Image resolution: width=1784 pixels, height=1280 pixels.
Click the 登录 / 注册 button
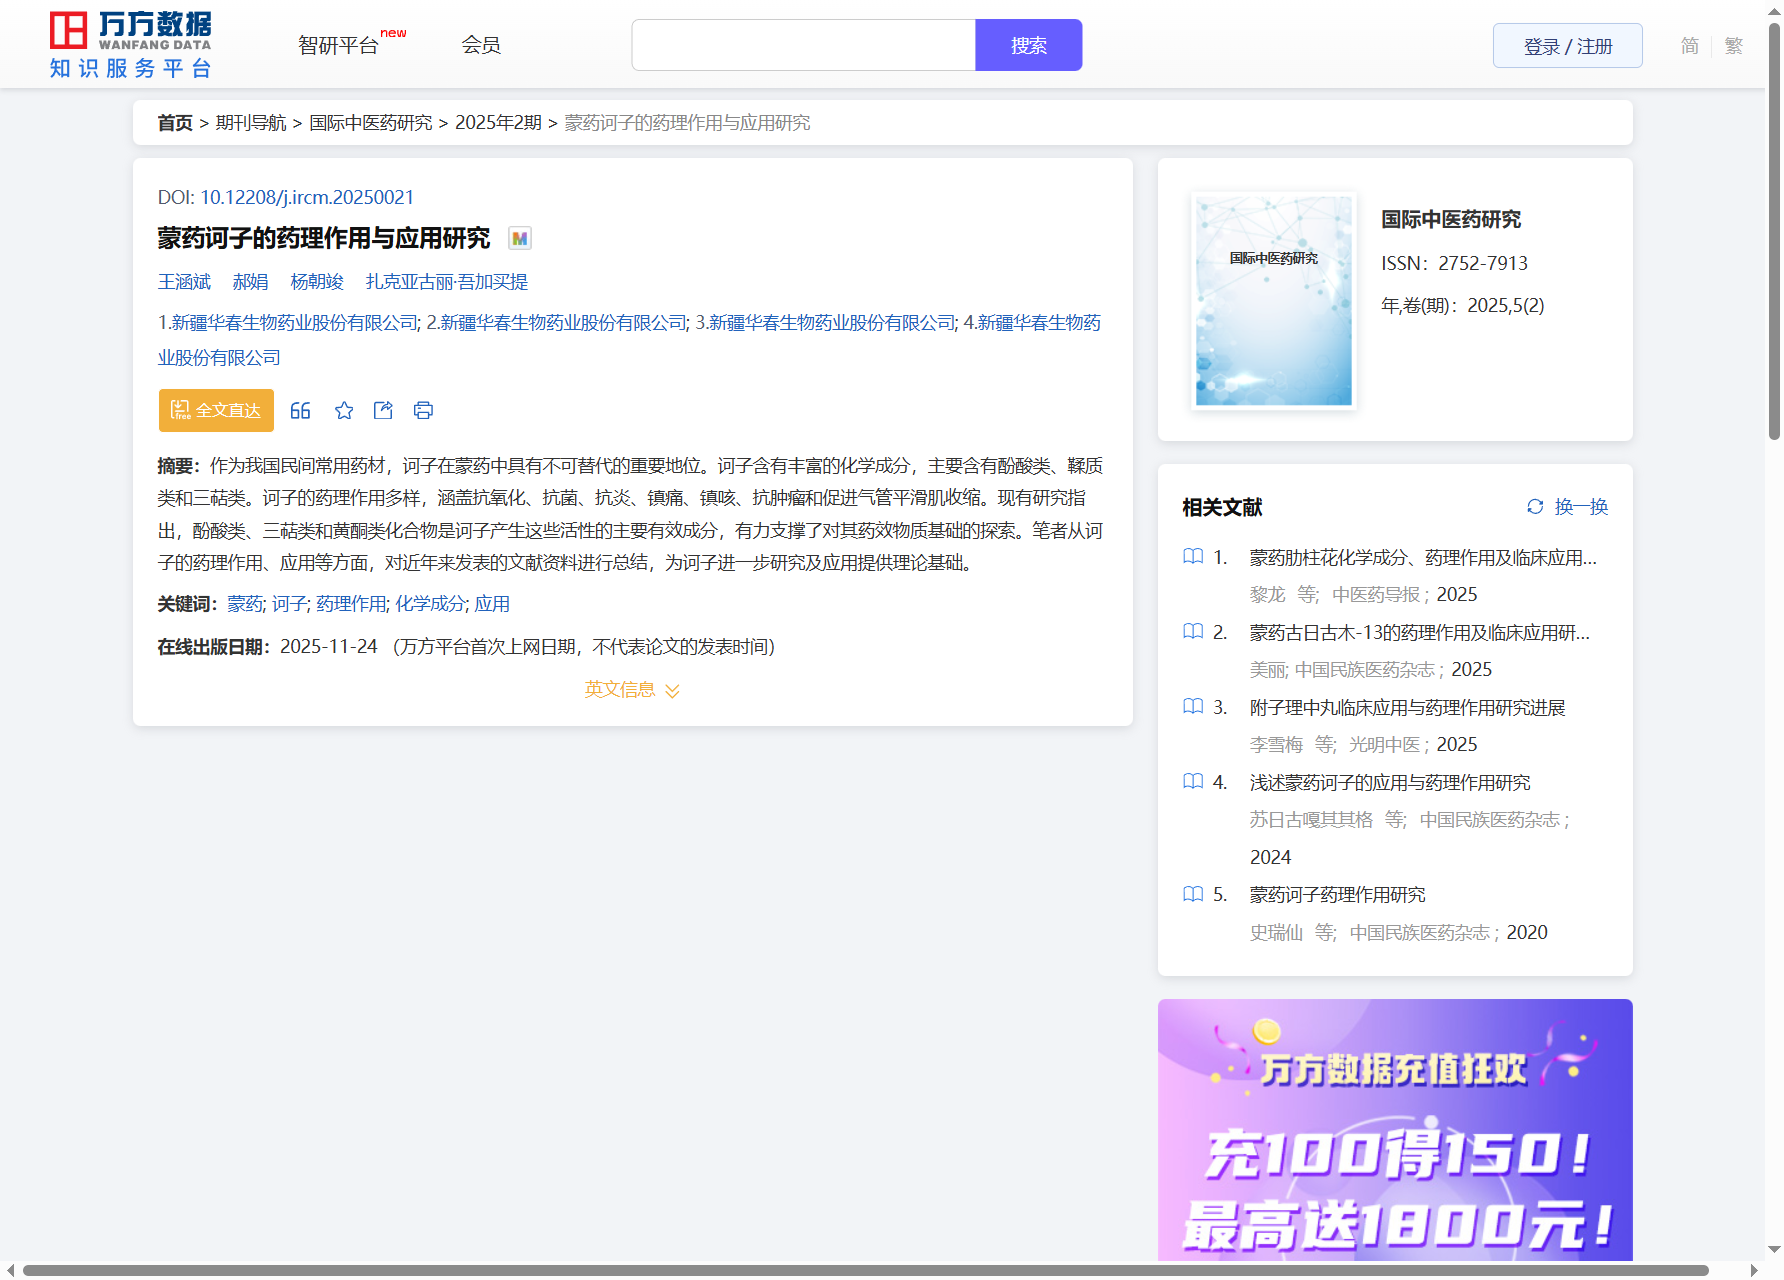click(x=1567, y=46)
